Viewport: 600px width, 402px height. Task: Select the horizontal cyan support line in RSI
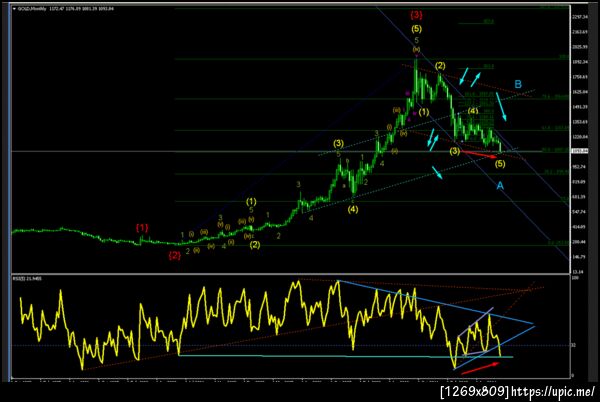pyautogui.click(x=346, y=356)
